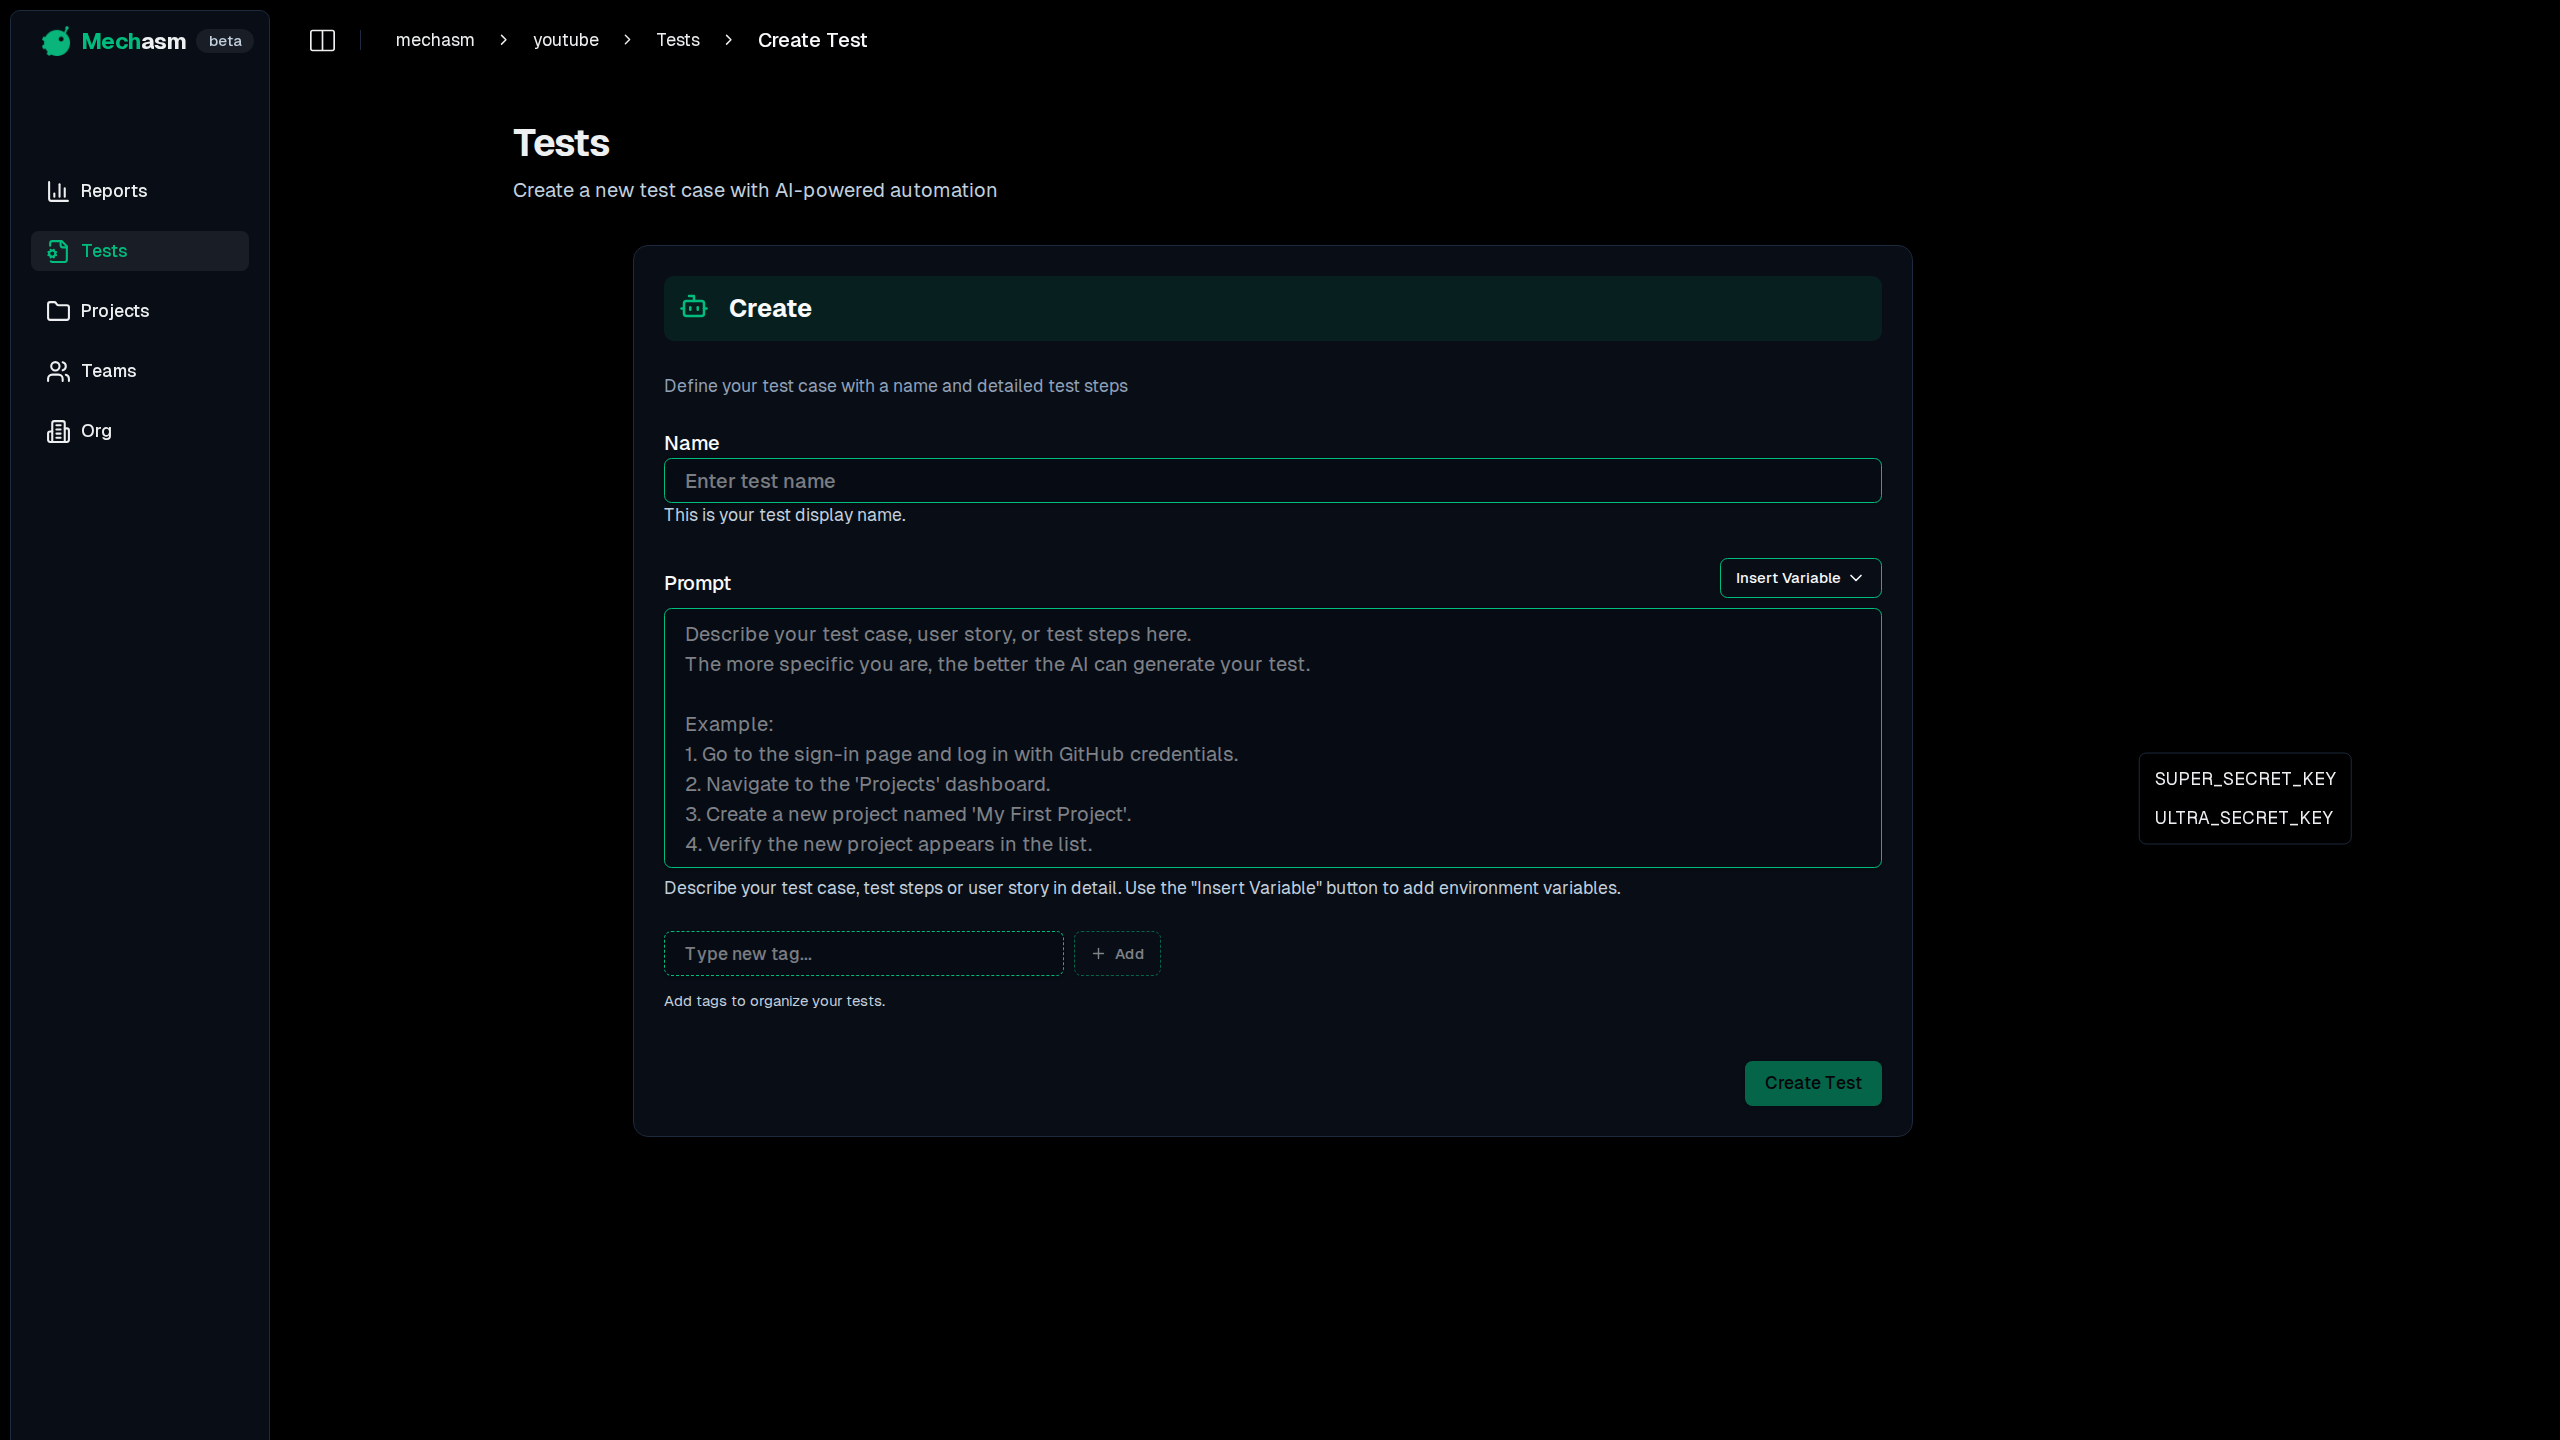
Task: Click the Mechasm logo icon
Action: [x=56, y=41]
